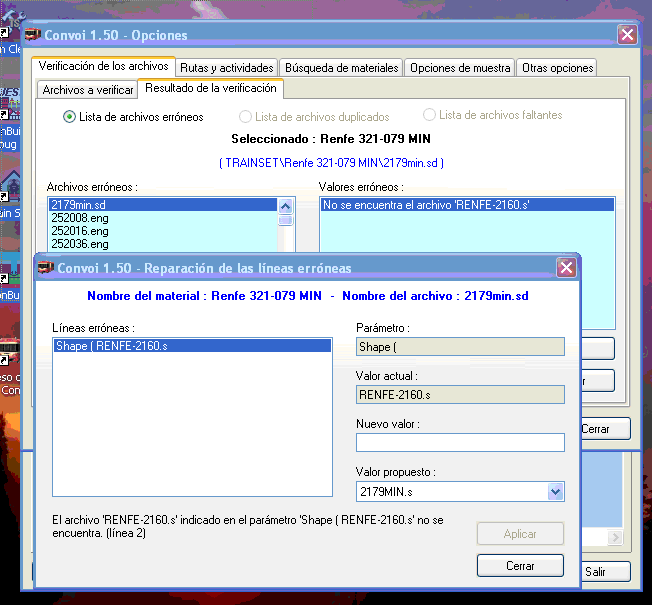652x605 pixels.
Task: Select Lista de archivos faltantes radio option
Action: [x=430, y=116]
